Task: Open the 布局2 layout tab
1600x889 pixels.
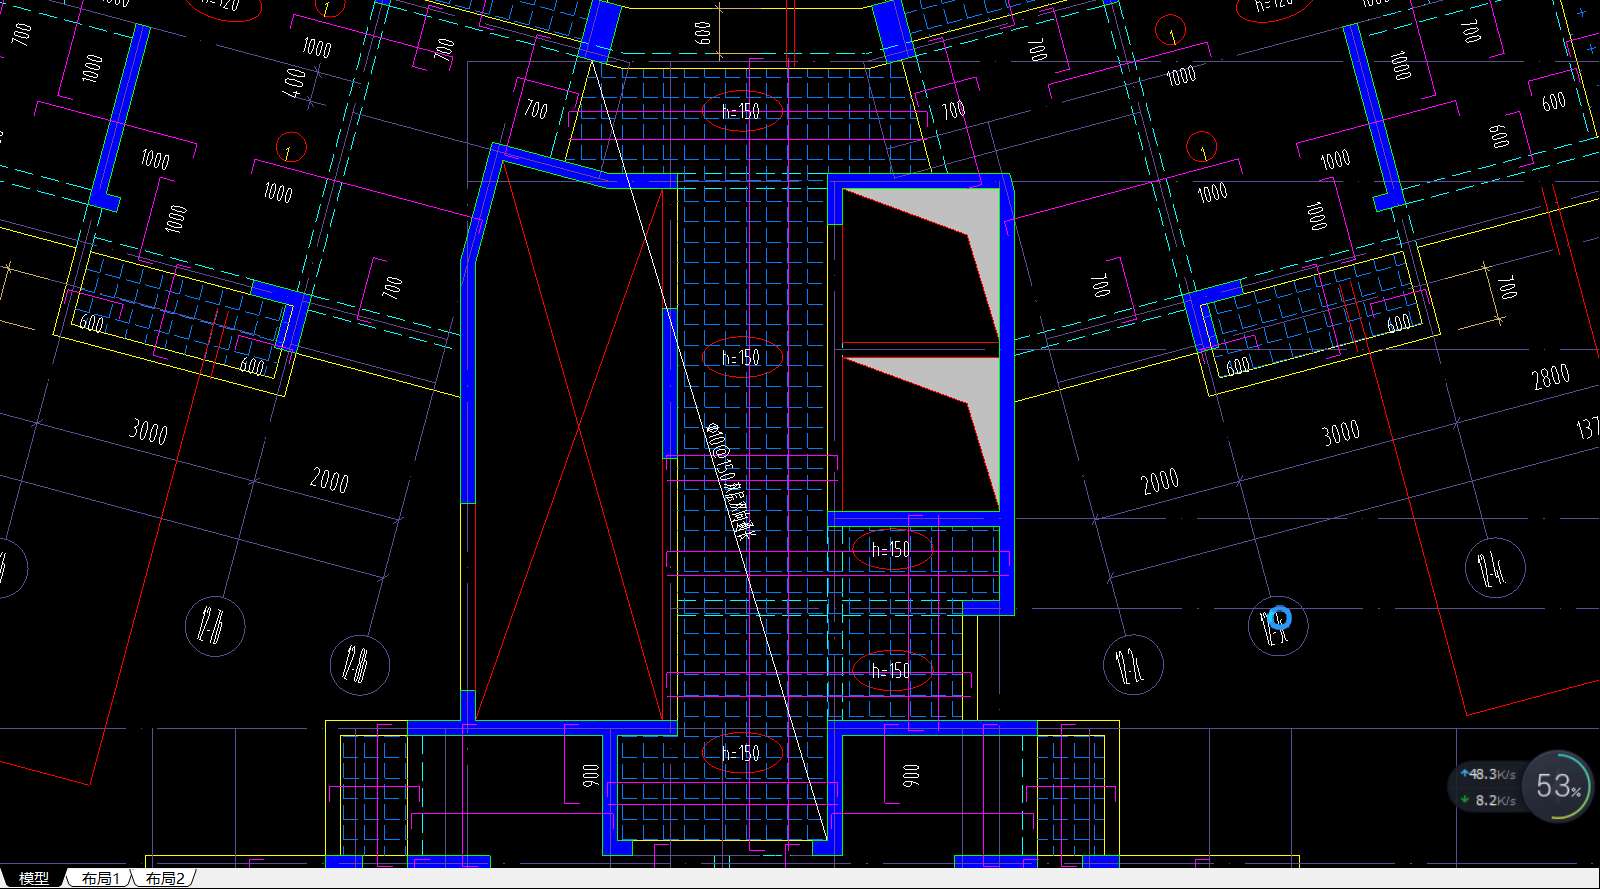Action: (x=165, y=878)
